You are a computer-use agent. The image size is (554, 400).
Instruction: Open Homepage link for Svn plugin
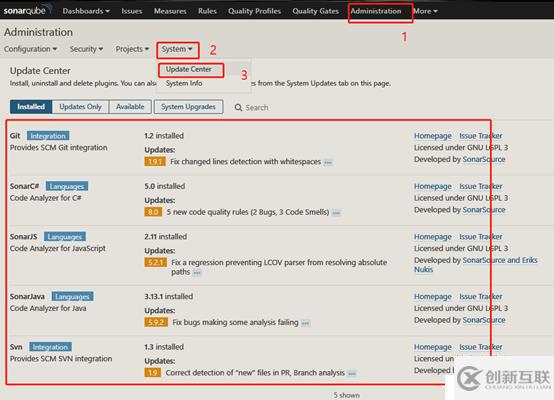pyautogui.click(x=433, y=347)
